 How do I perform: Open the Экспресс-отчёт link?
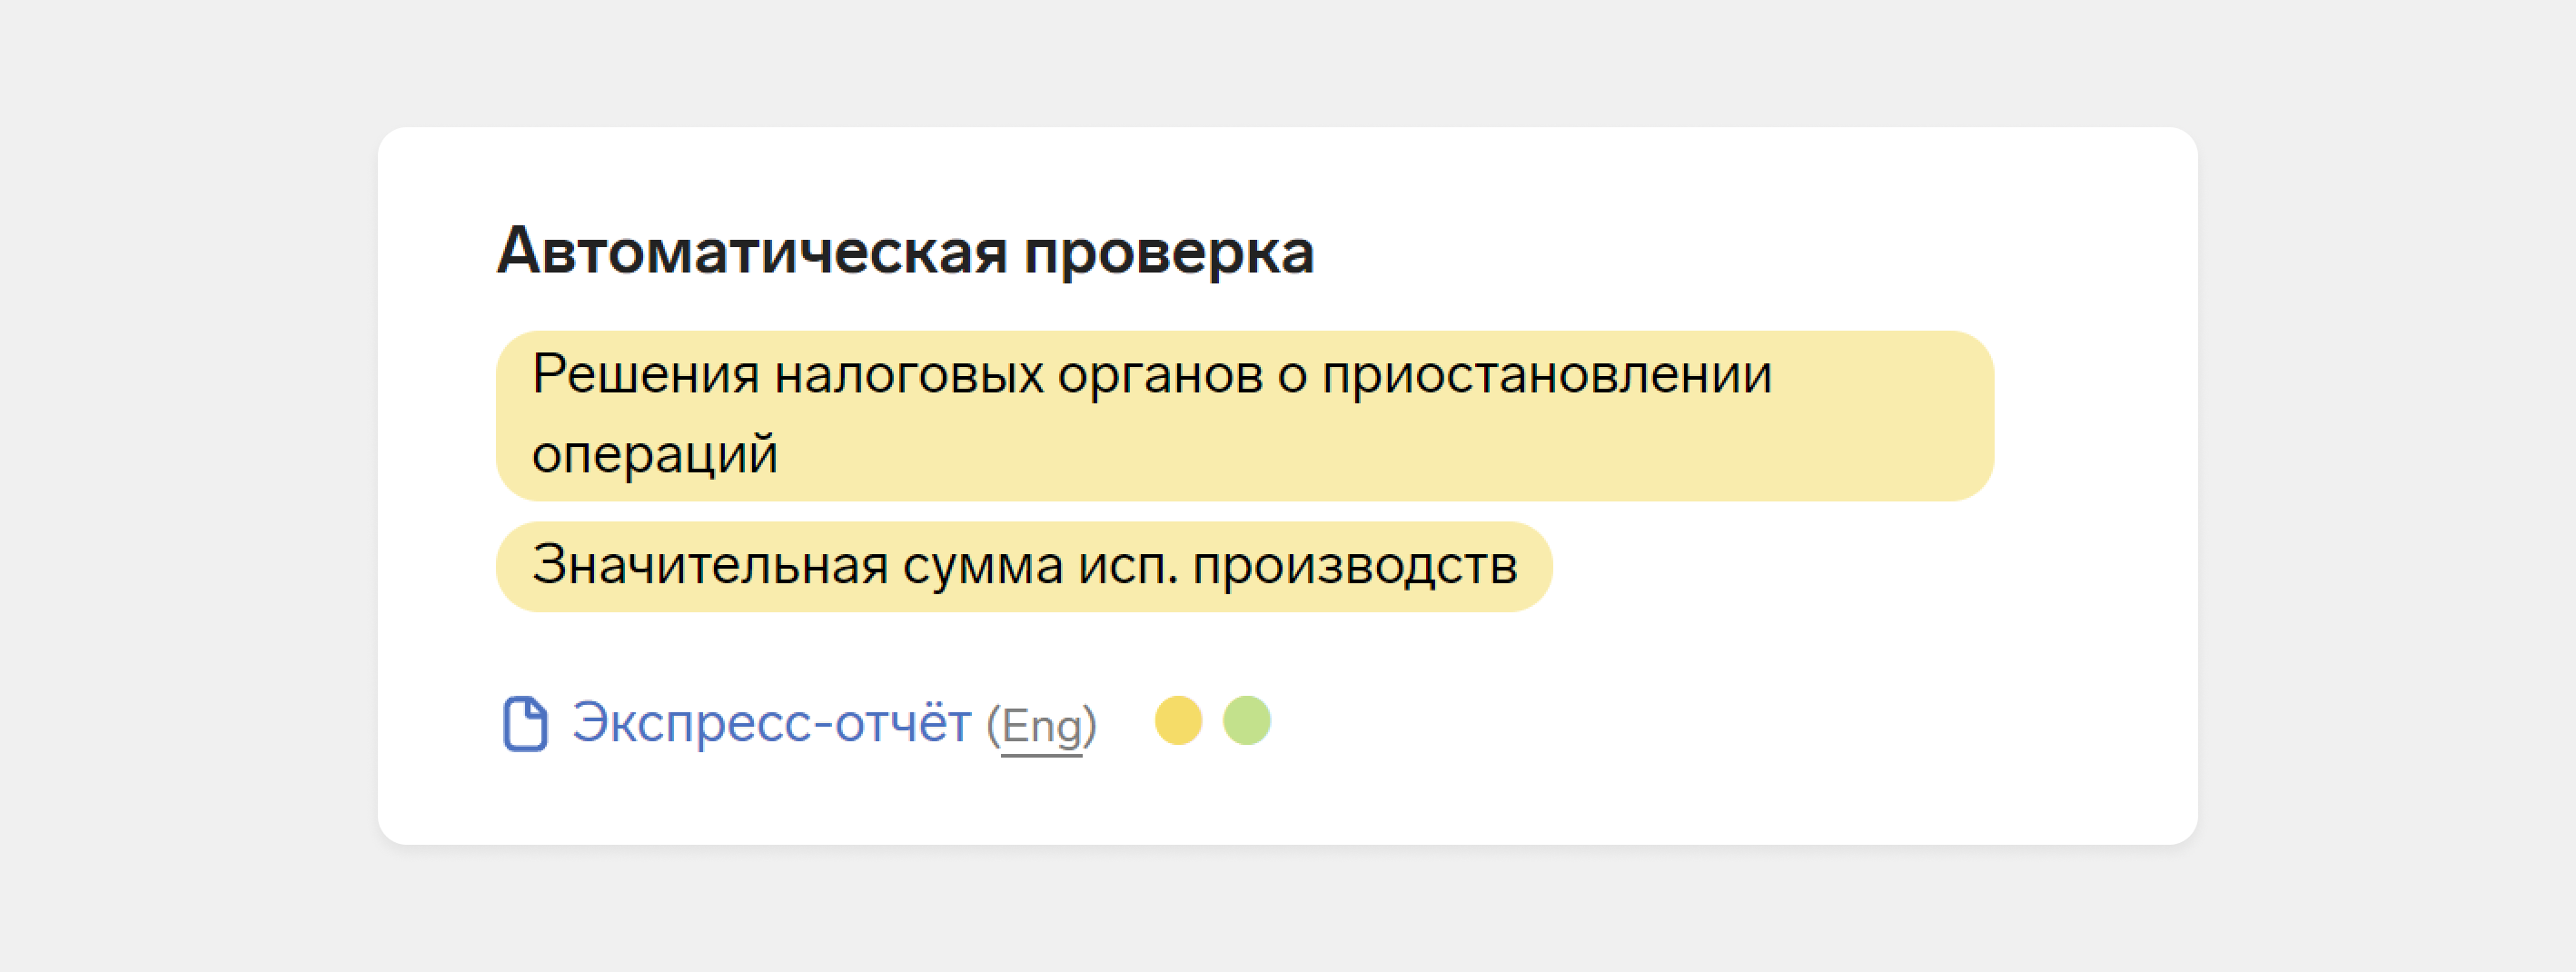click(x=771, y=723)
